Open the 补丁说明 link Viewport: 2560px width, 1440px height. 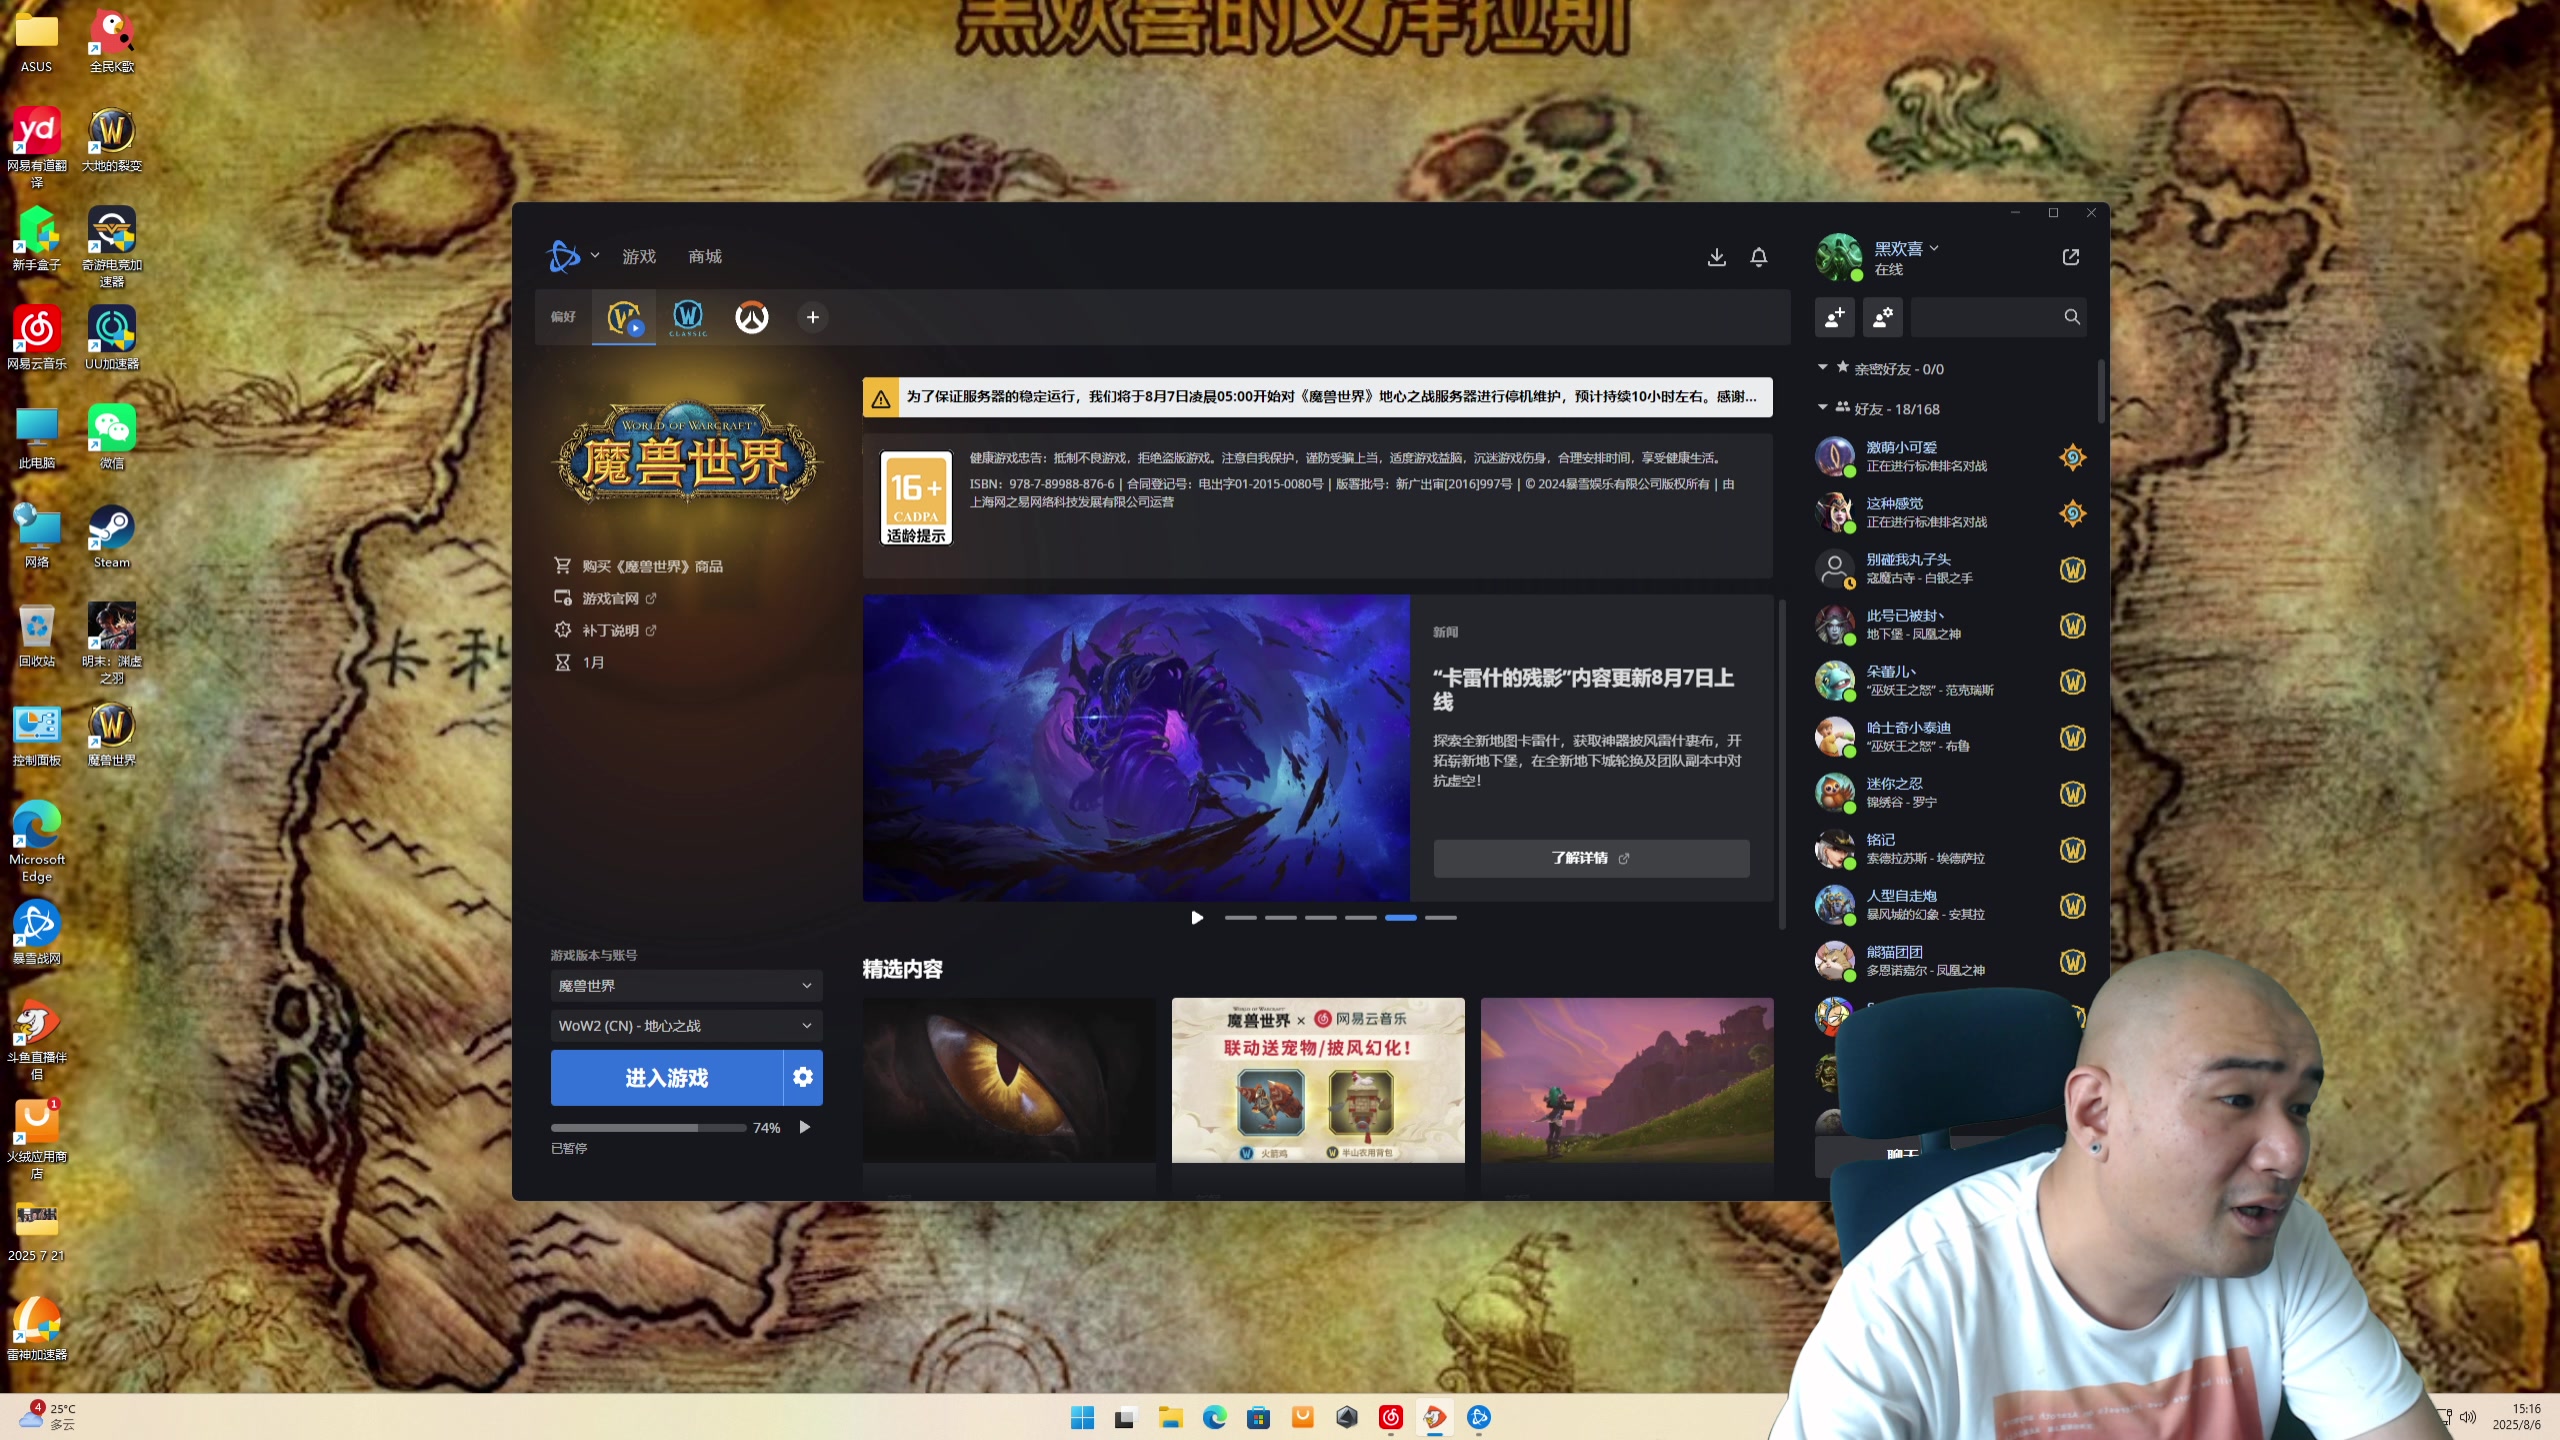pos(605,630)
